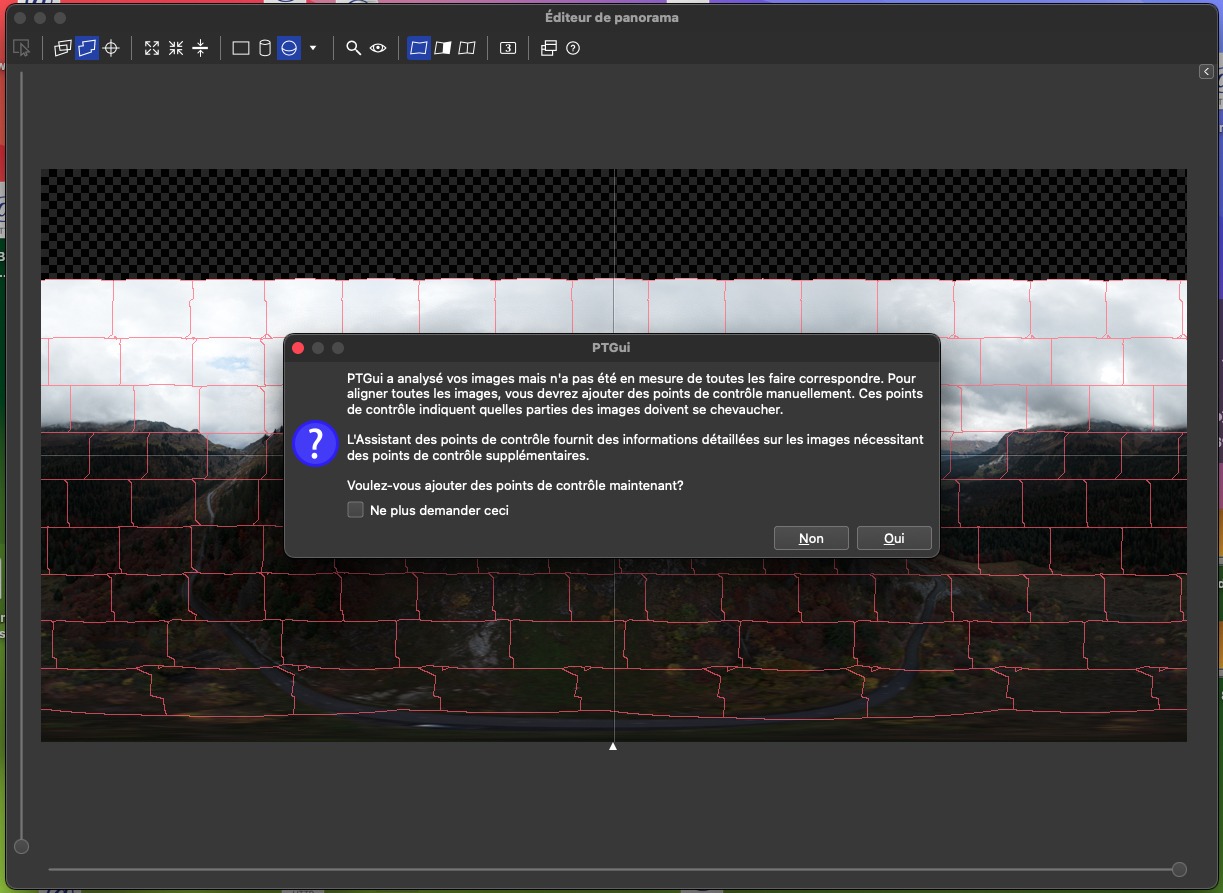Collapse the side panel chevron at top right
The width and height of the screenshot is (1223, 893).
pyautogui.click(x=1207, y=72)
